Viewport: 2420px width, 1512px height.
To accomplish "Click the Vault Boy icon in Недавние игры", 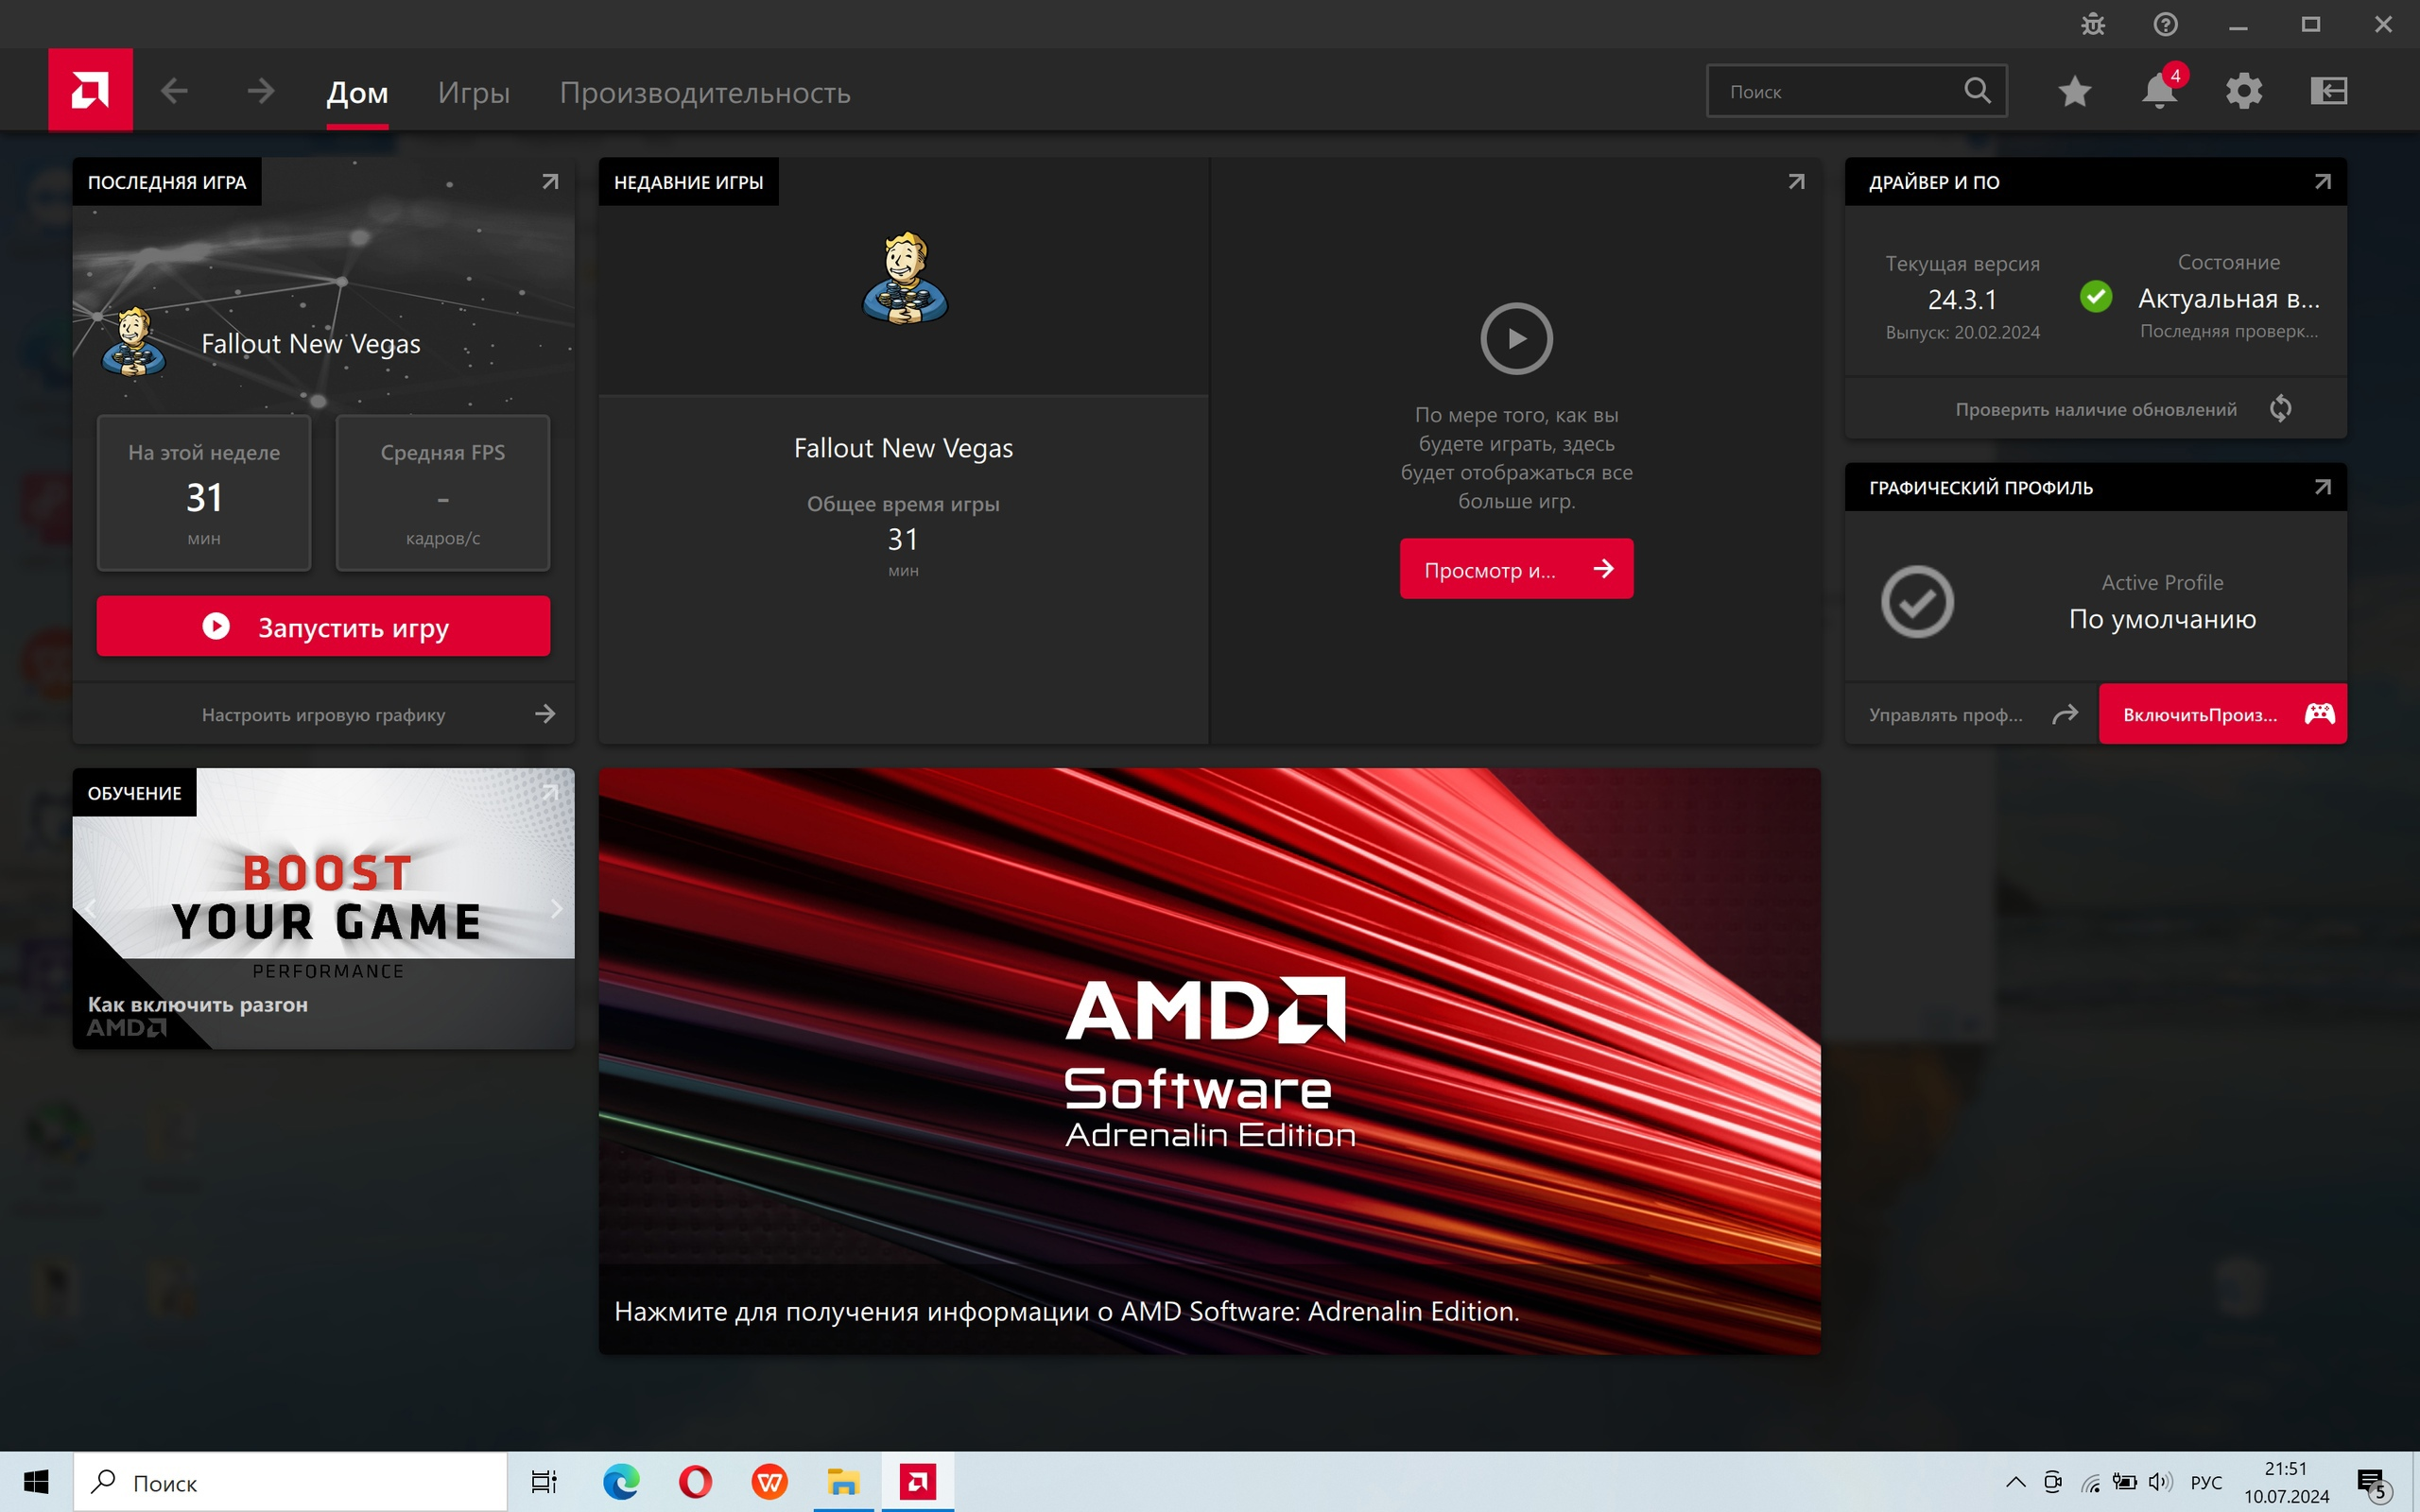I will click(x=904, y=277).
